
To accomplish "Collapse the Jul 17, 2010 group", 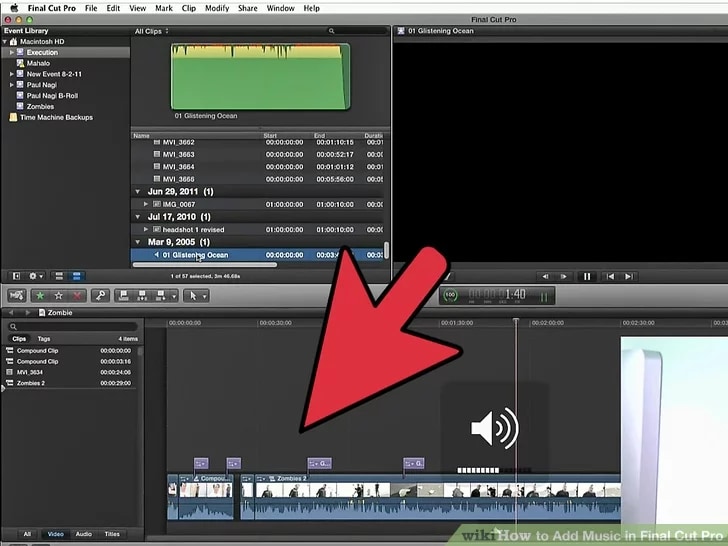I will point(137,217).
